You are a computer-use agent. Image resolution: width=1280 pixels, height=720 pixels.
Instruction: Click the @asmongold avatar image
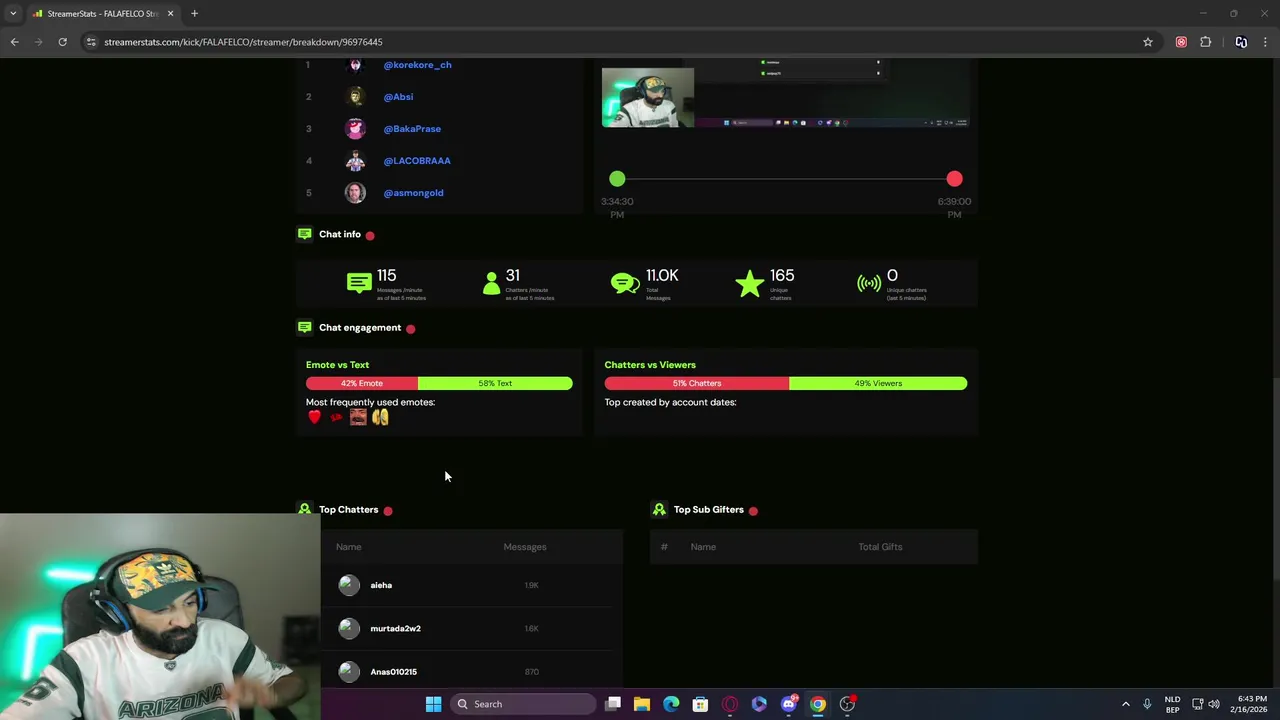click(x=355, y=193)
